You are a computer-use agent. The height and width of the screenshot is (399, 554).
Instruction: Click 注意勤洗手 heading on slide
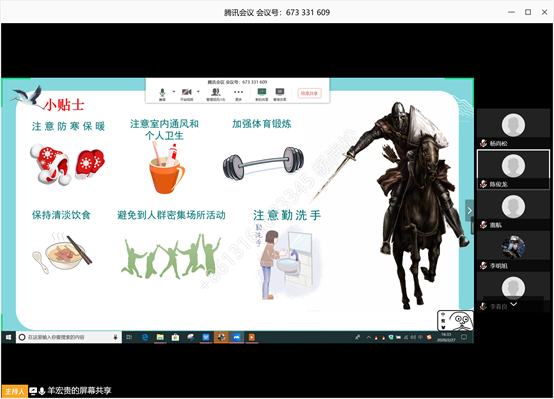click(287, 215)
